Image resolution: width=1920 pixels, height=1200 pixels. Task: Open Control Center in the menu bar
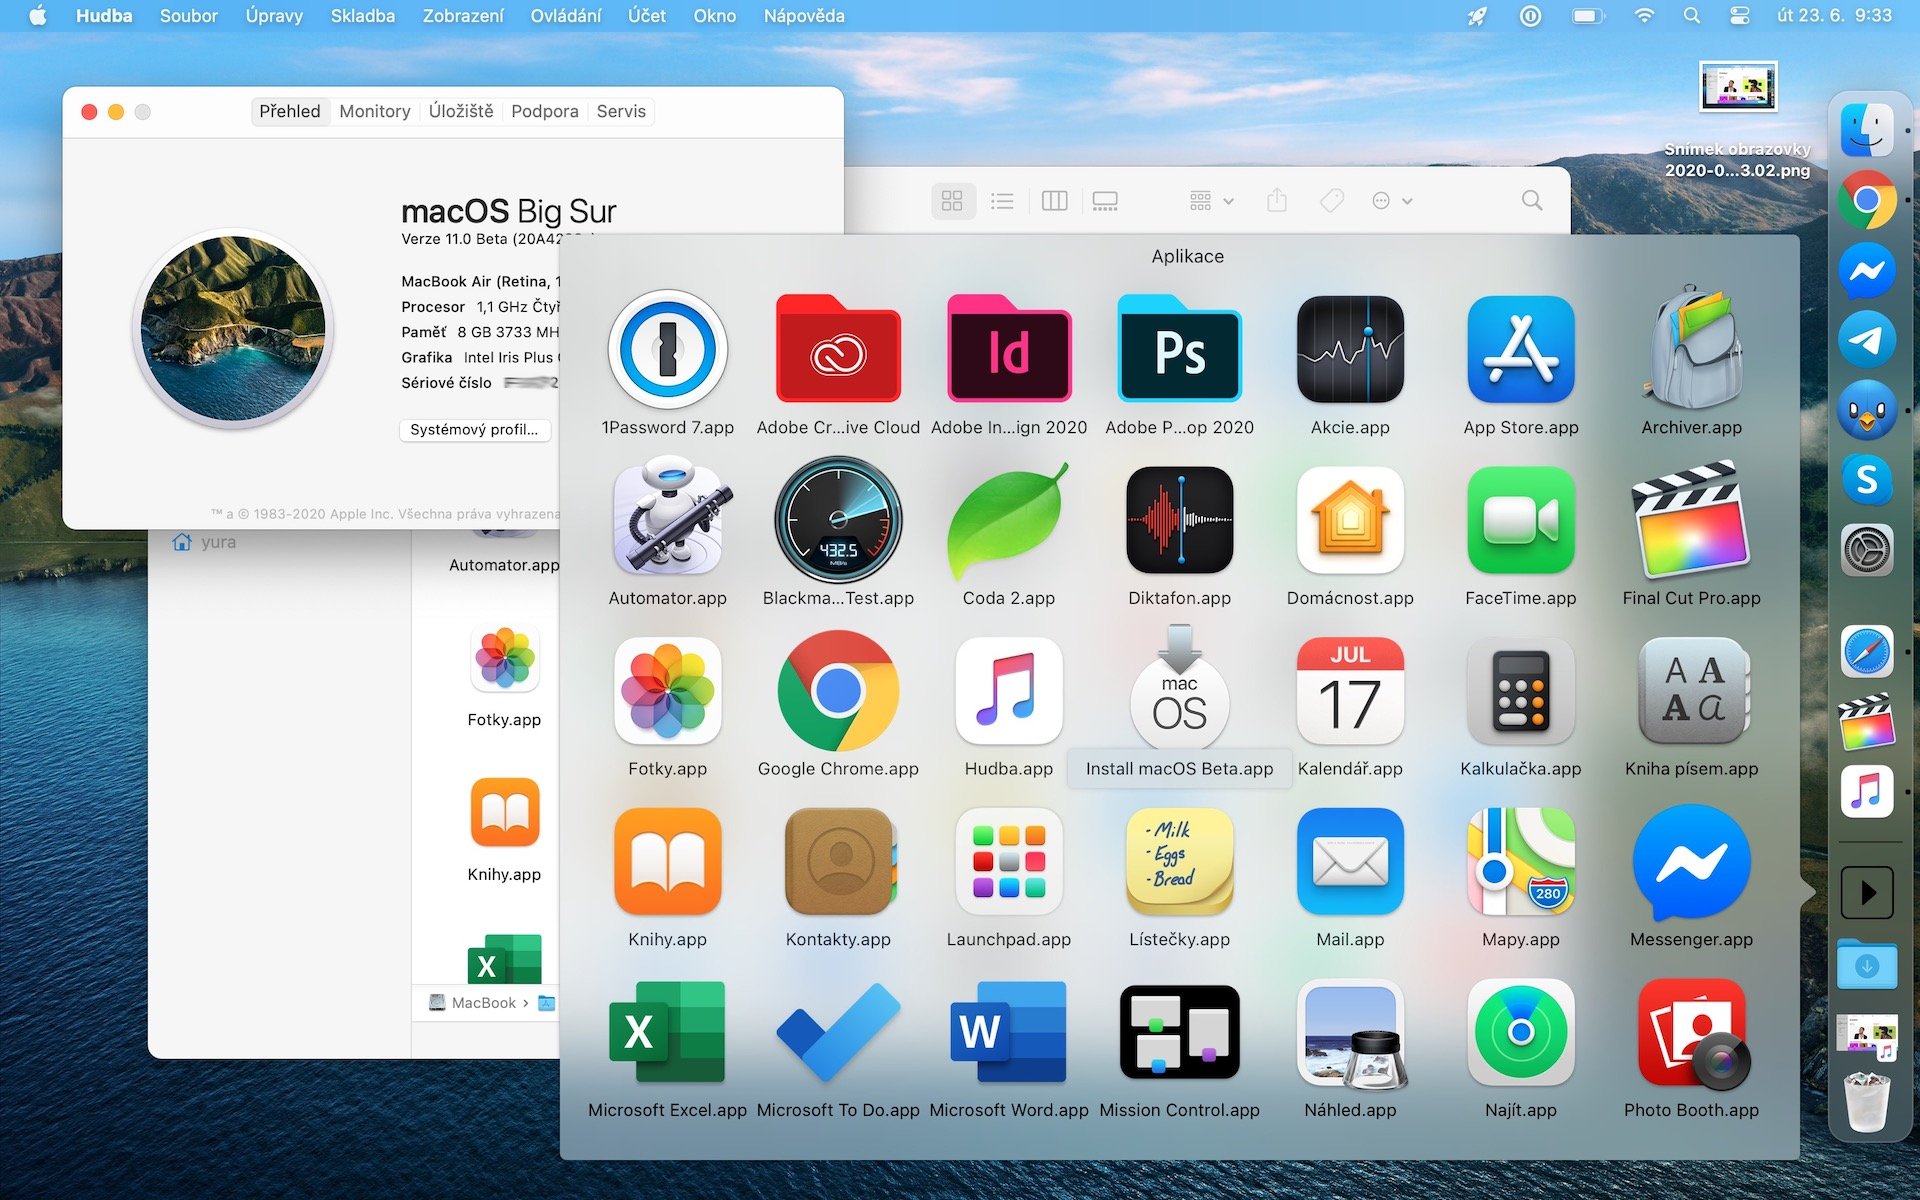(1739, 16)
